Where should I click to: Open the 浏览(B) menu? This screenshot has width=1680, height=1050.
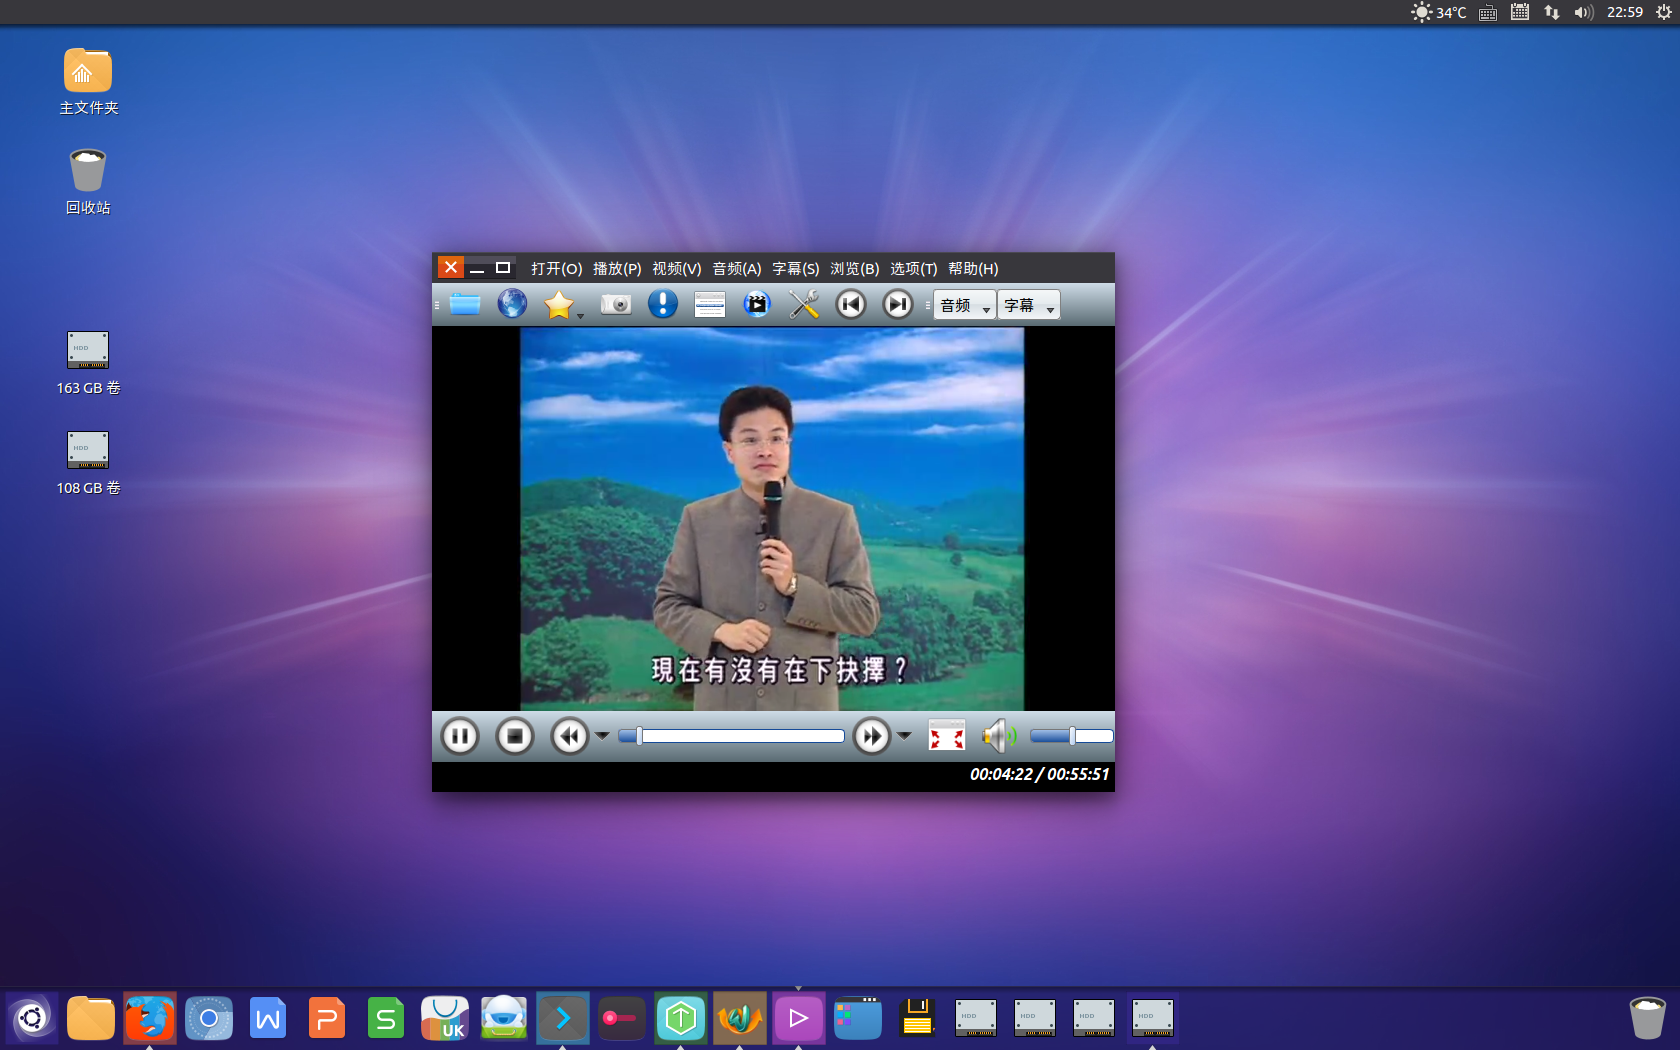855,268
